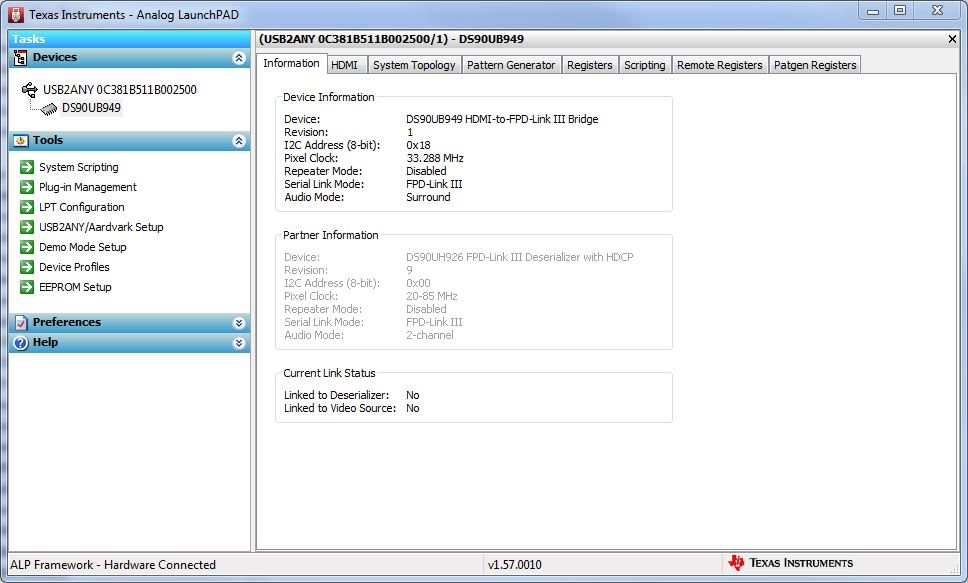Open System Scripting tool
968x583 pixels.
pyautogui.click(x=78, y=167)
